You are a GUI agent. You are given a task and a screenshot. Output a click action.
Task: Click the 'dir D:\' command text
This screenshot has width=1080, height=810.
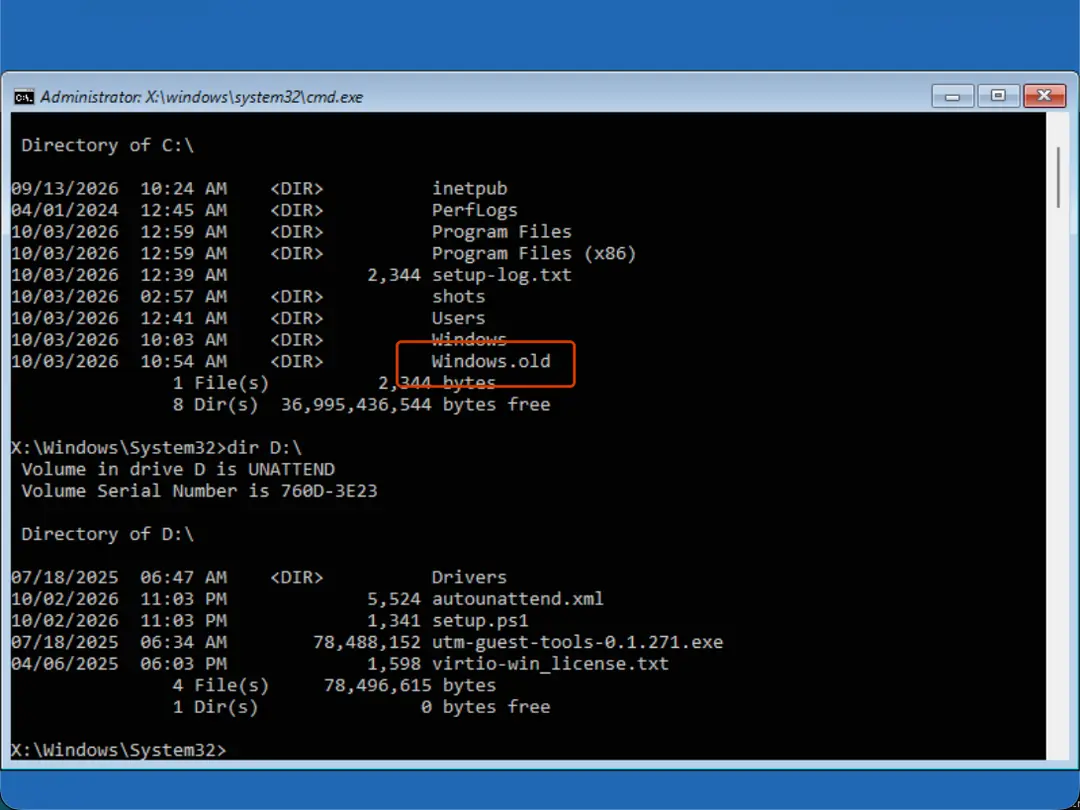(264, 448)
